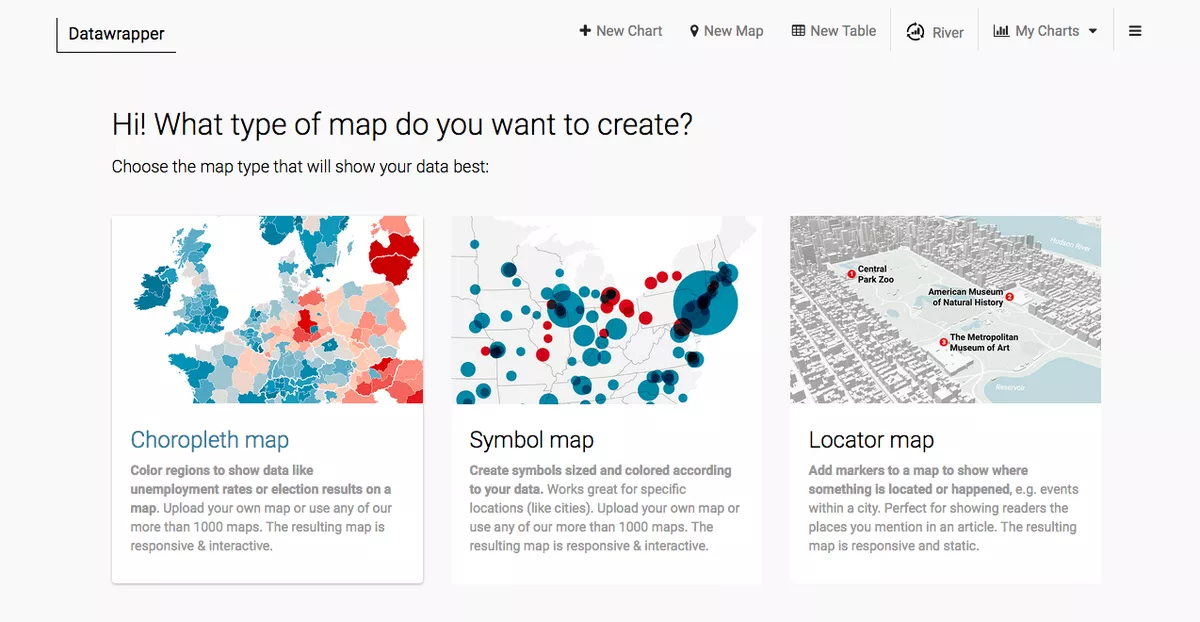Click the Locator map description text
This screenshot has width=1200, height=622.
(944, 508)
